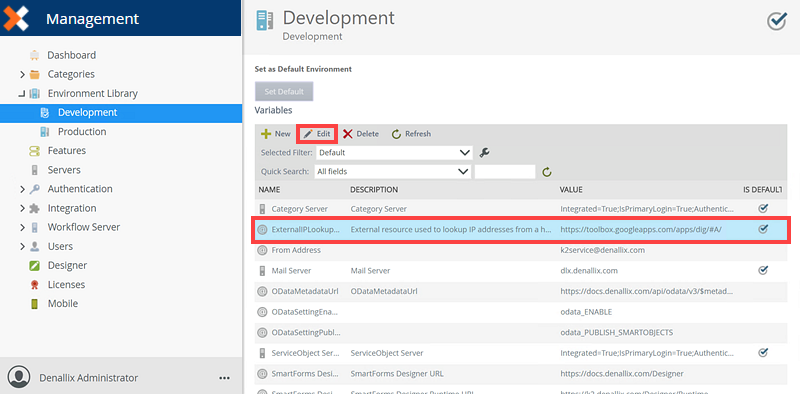The height and width of the screenshot is (394, 800).
Task: Open the Selected Filter dropdown
Action: tap(394, 153)
